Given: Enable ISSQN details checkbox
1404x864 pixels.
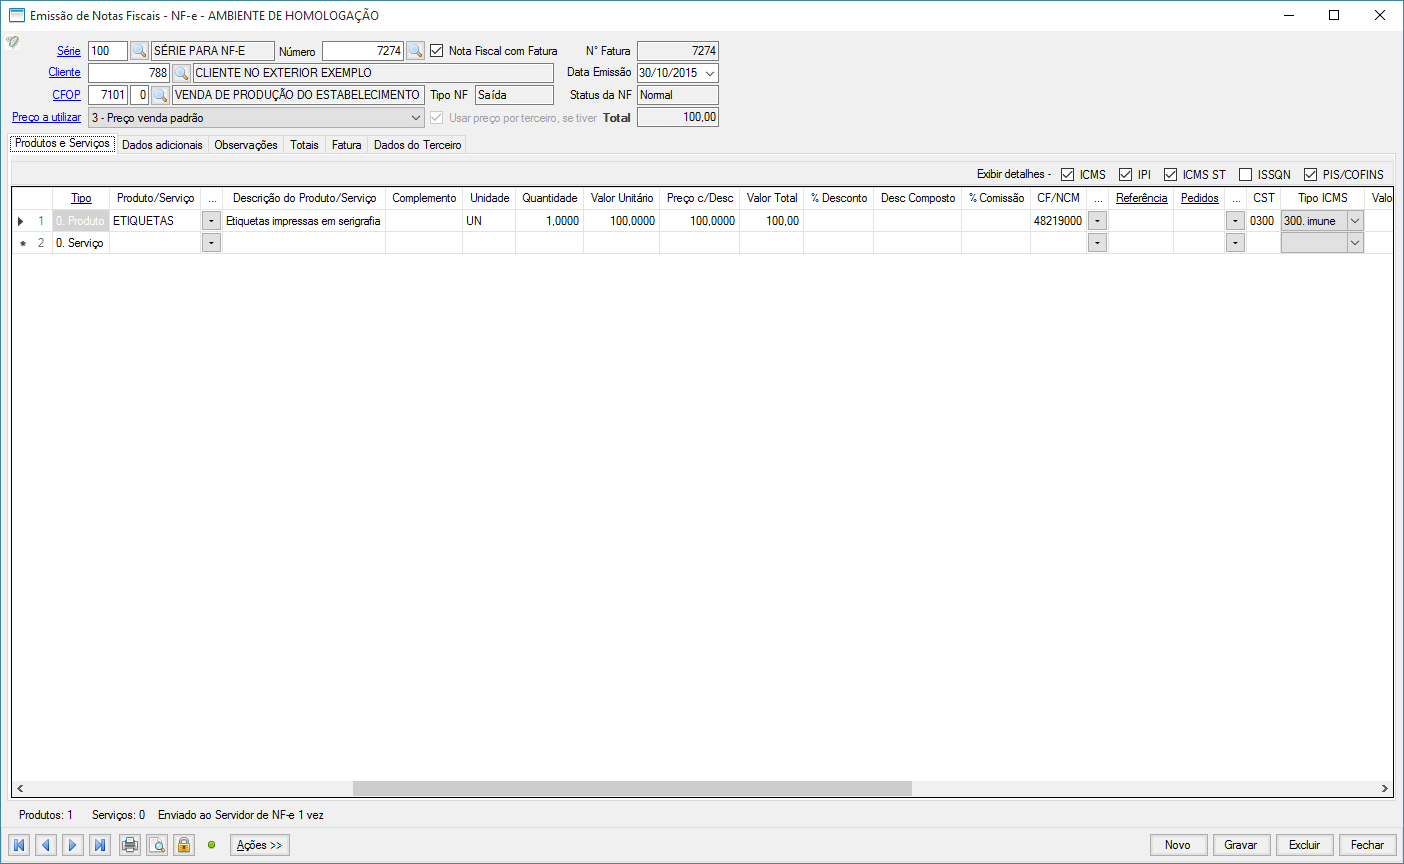Looking at the screenshot, I should (x=1246, y=174).
